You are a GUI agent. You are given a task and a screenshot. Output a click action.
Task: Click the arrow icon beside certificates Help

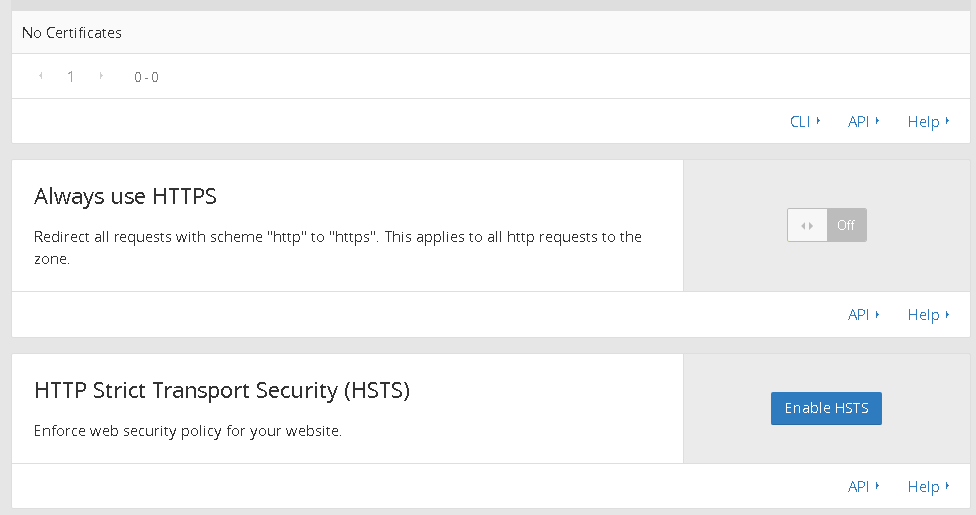(x=947, y=120)
